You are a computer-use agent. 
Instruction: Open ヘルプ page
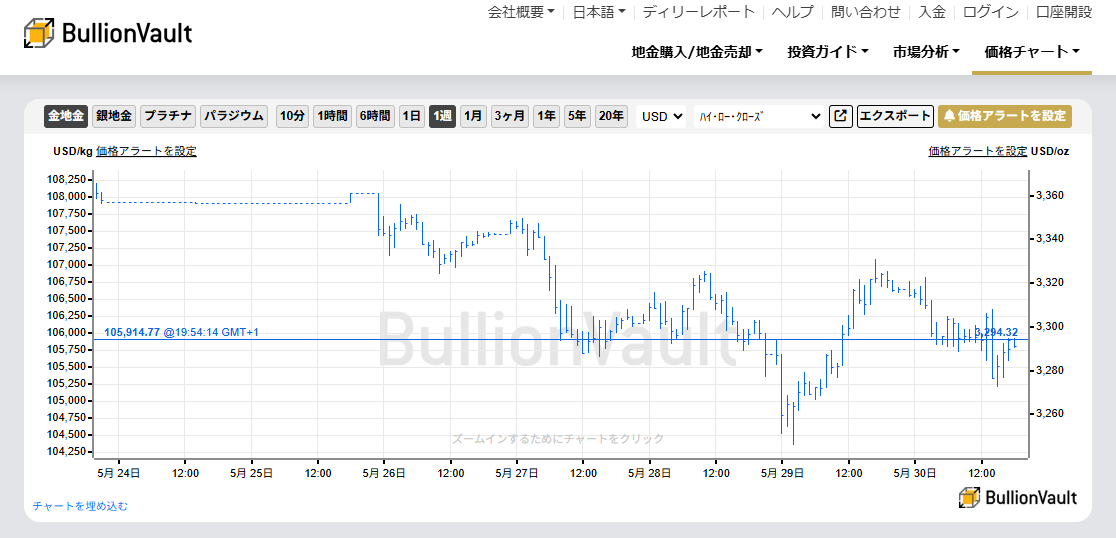793,12
